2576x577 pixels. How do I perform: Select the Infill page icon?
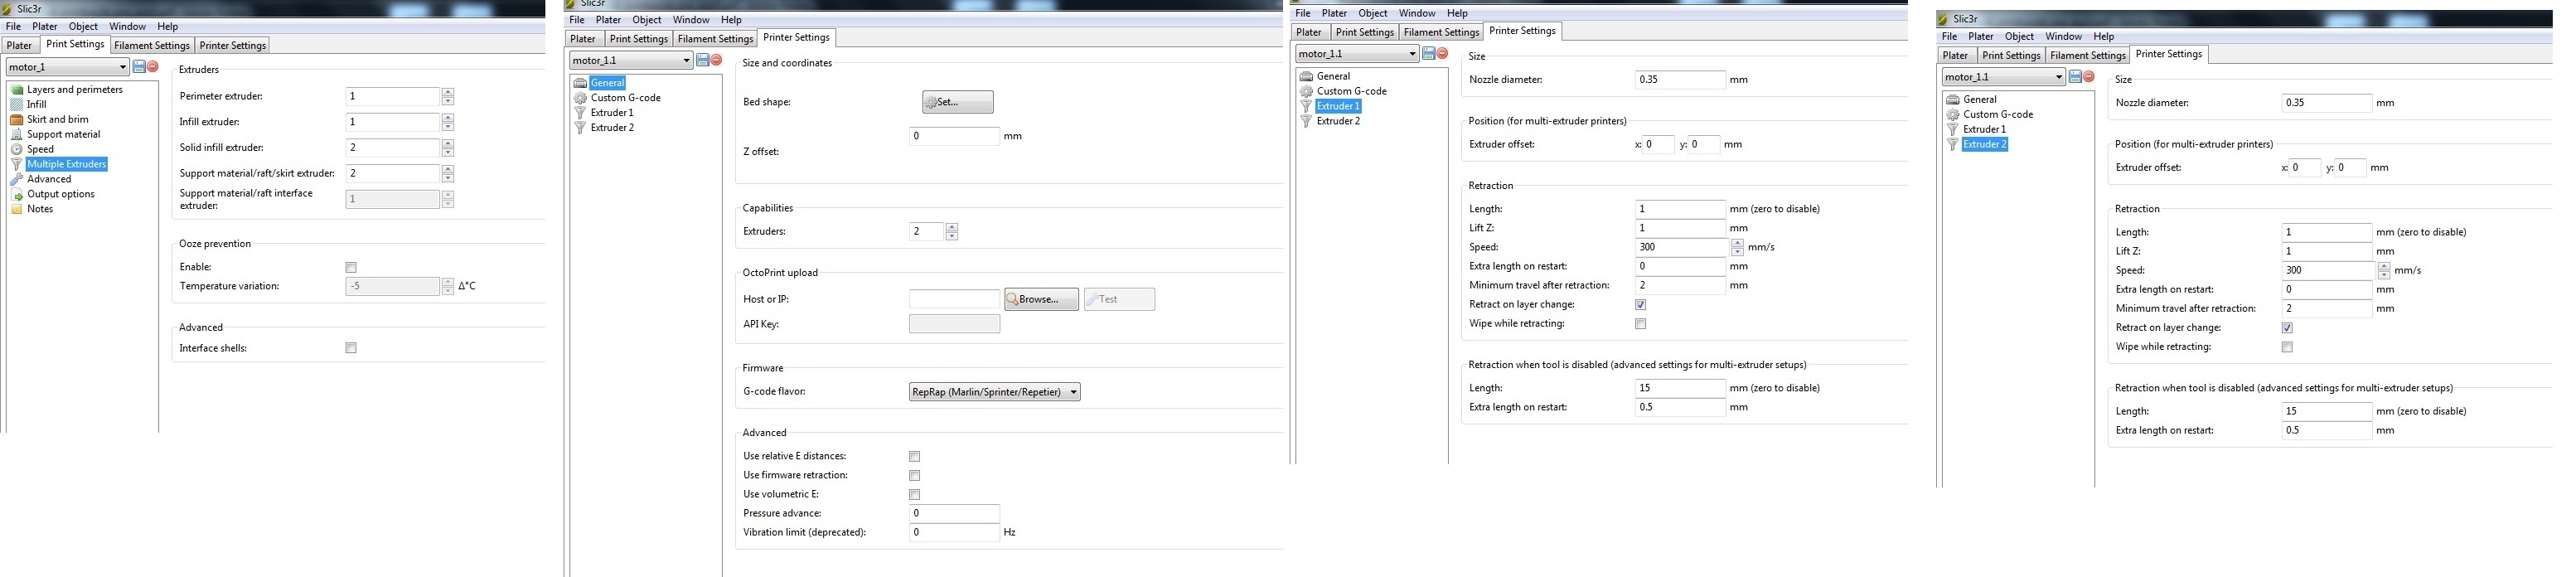(x=17, y=104)
